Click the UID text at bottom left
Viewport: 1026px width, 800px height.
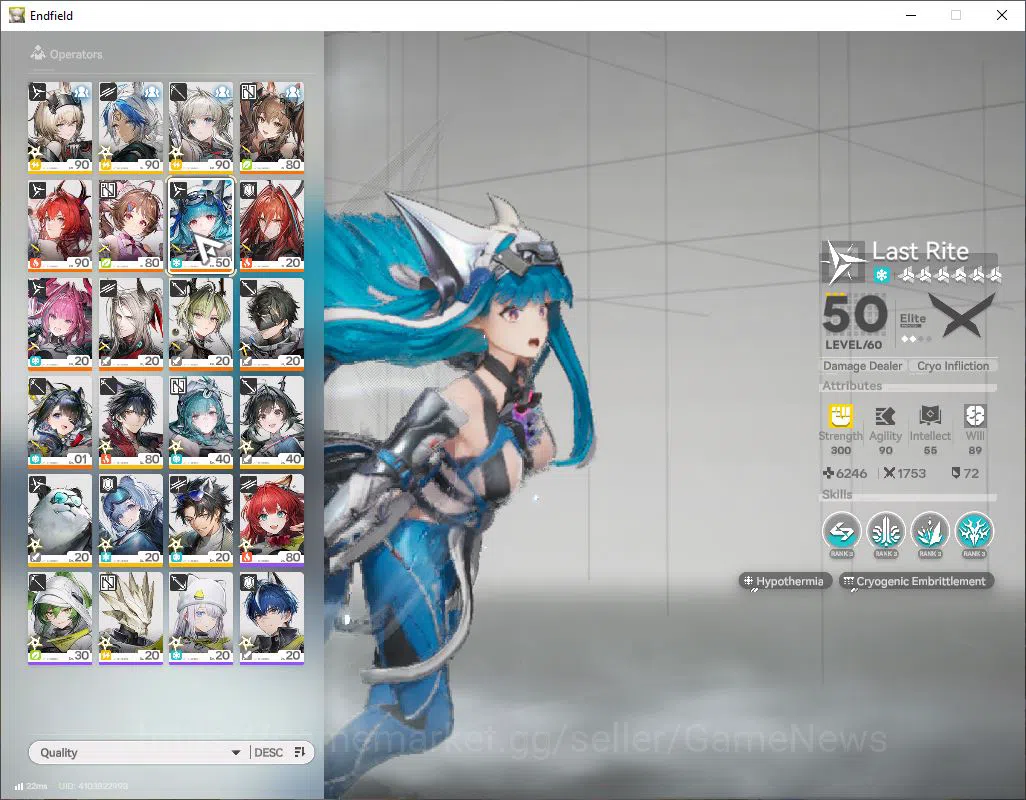click(93, 786)
